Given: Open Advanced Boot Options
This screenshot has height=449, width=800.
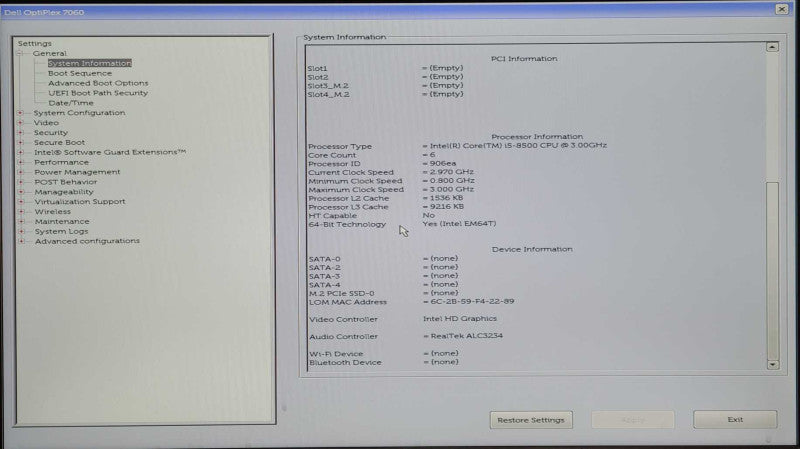Looking at the screenshot, I should [x=98, y=83].
